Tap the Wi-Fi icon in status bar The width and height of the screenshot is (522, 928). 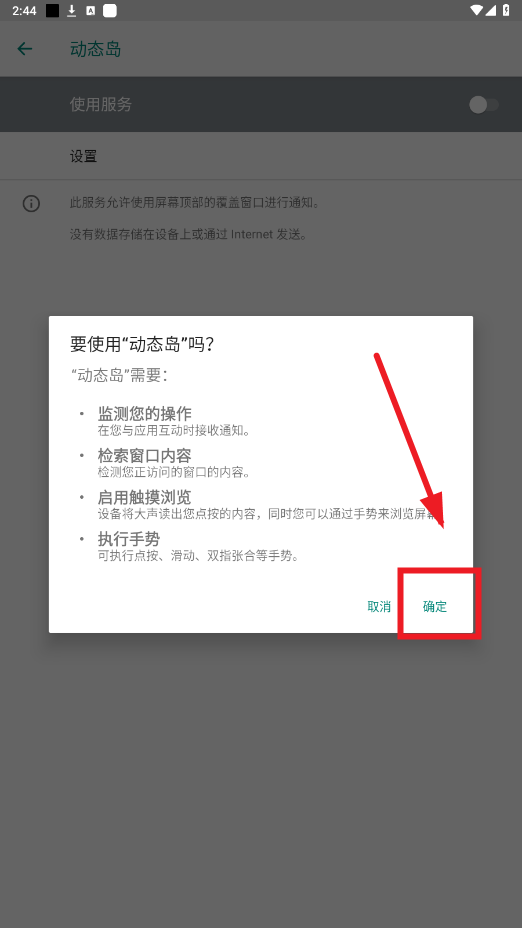(476, 10)
